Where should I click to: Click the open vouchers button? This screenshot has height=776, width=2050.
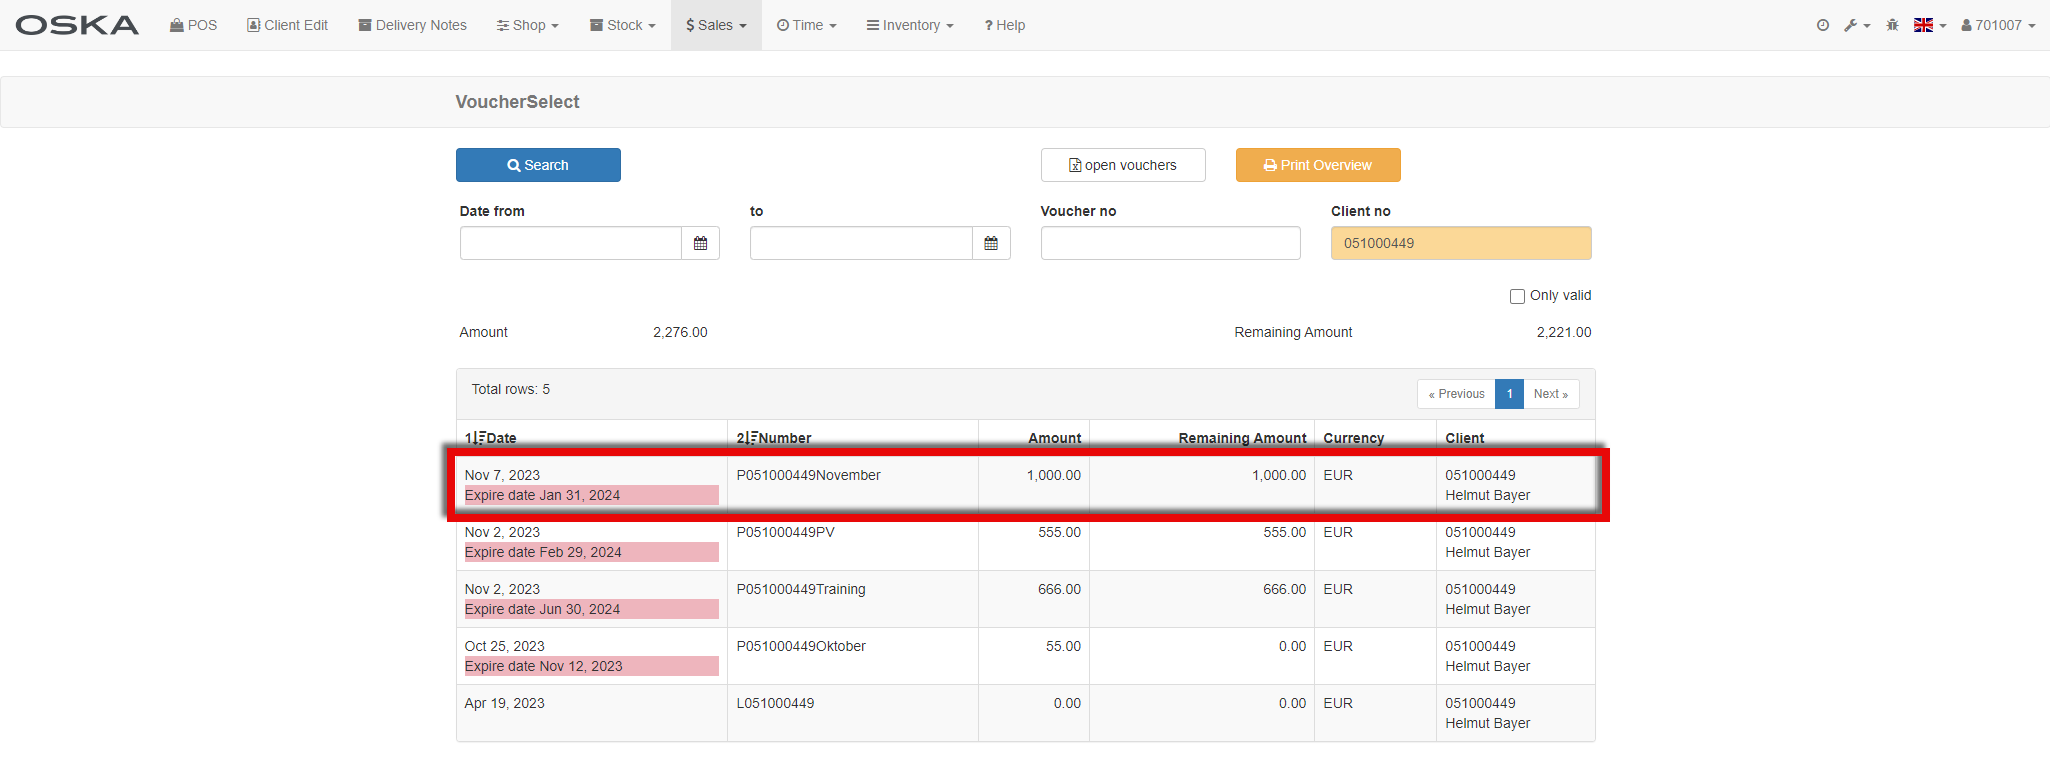click(x=1122, y=165)
